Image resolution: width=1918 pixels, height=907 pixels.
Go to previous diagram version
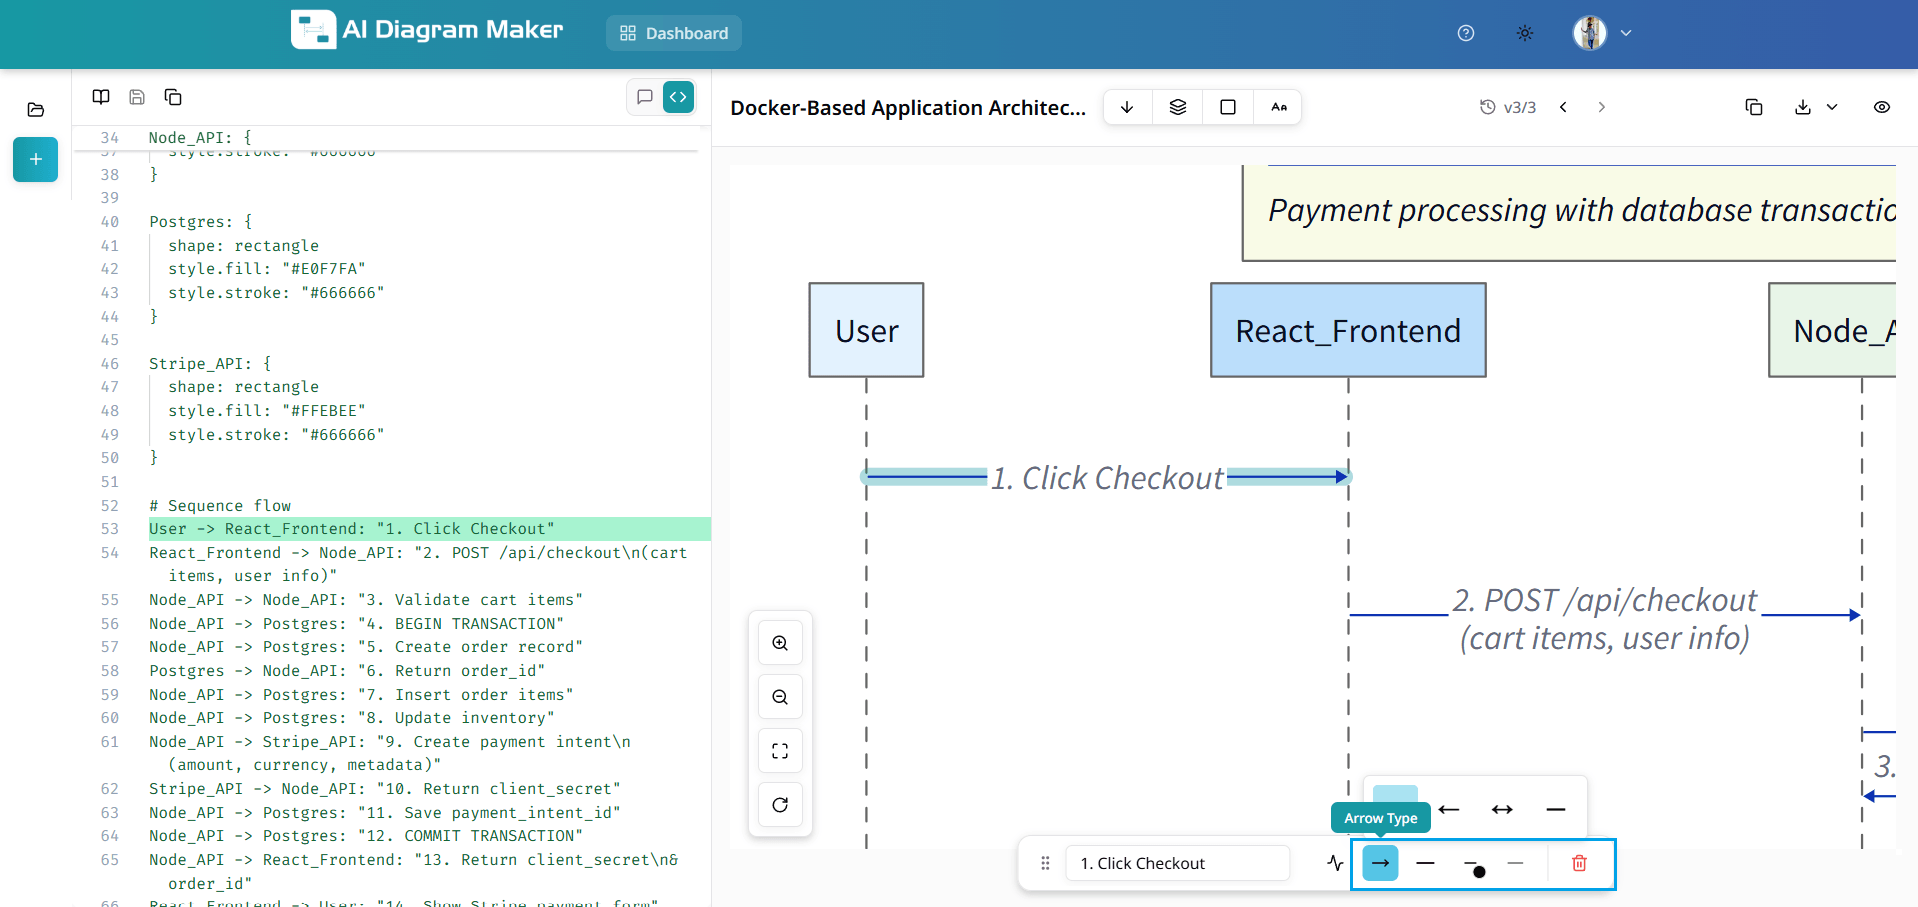(1563, 107)
